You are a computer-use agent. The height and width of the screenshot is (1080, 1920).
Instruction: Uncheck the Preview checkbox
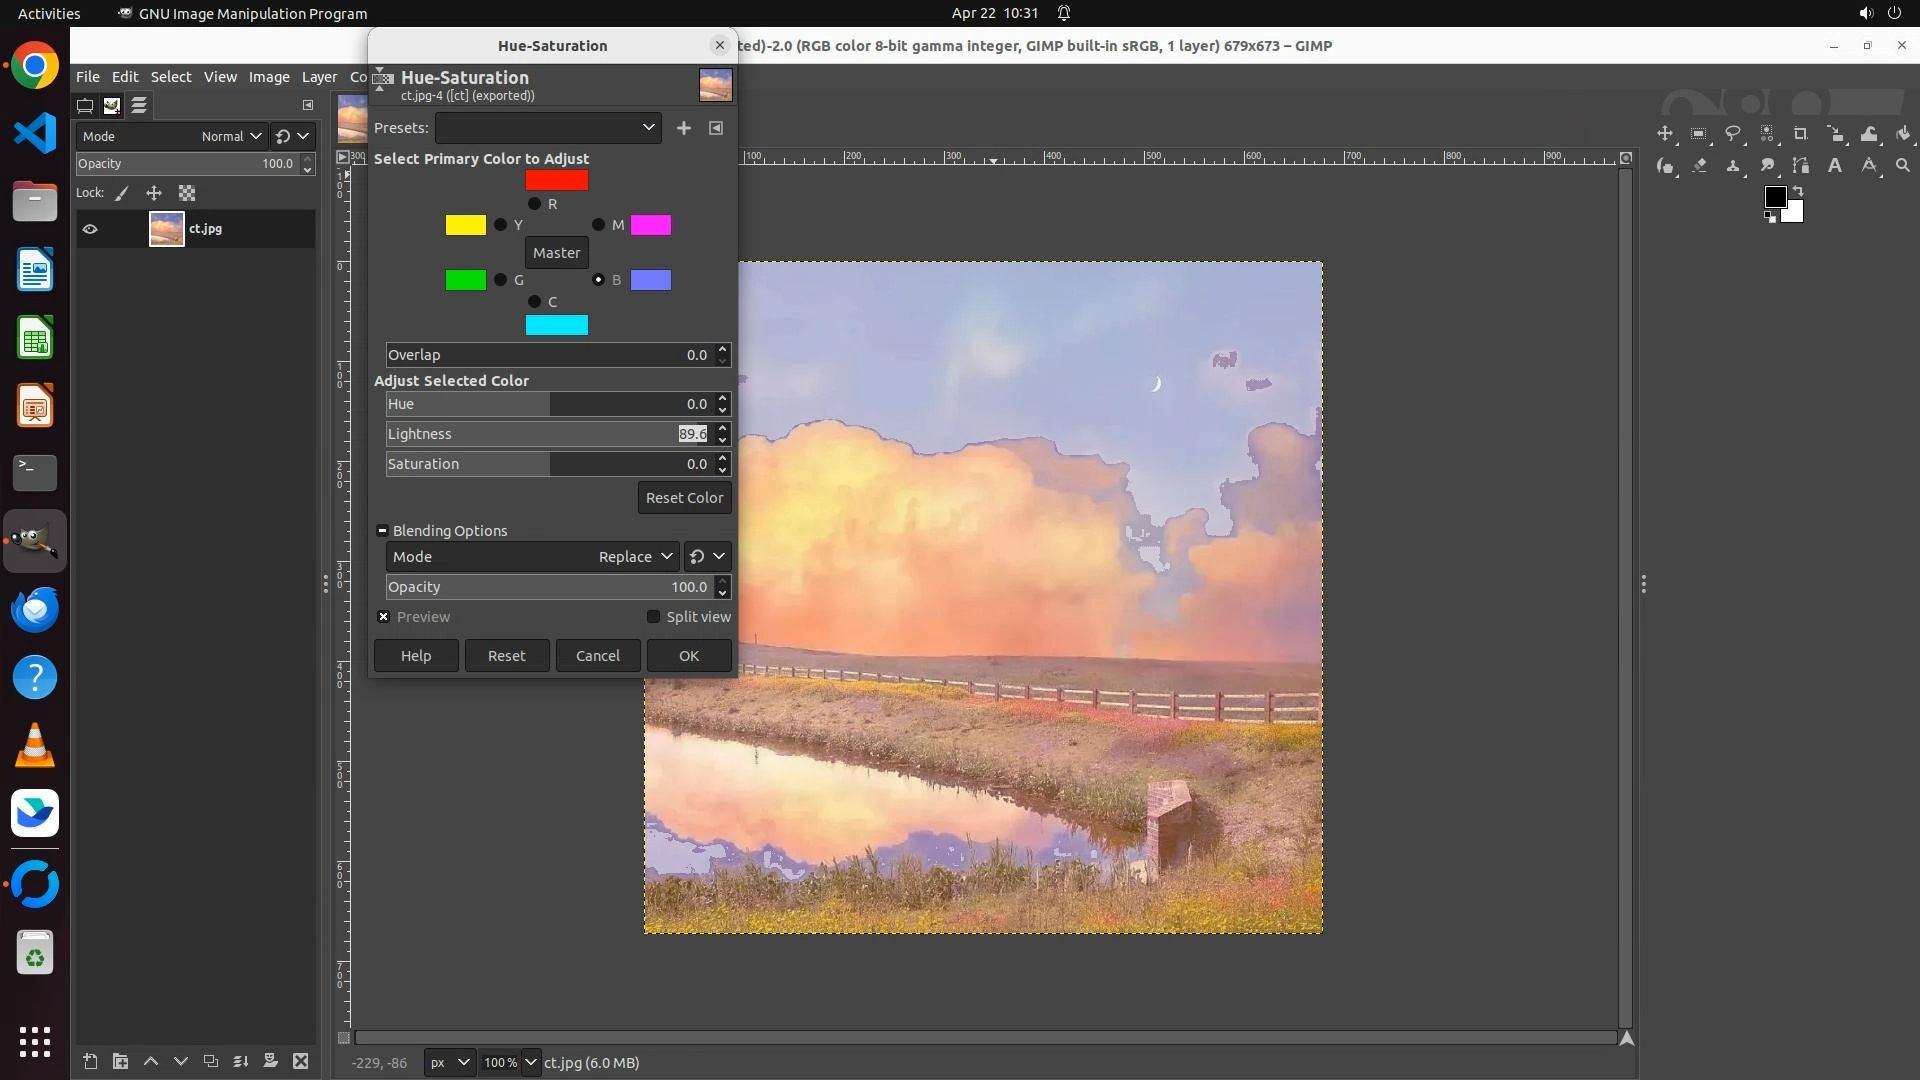(x=384, y=617)
